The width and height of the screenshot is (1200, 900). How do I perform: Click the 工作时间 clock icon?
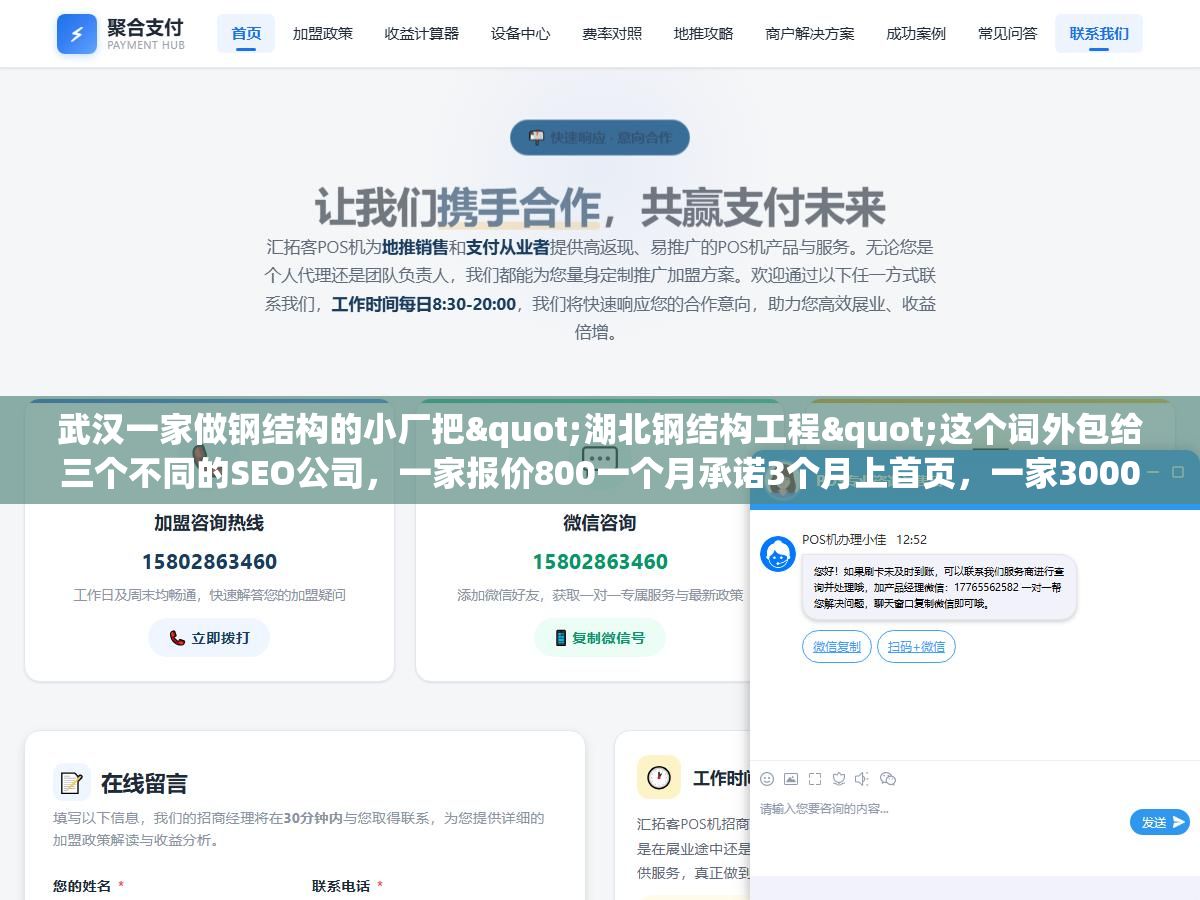658,777
